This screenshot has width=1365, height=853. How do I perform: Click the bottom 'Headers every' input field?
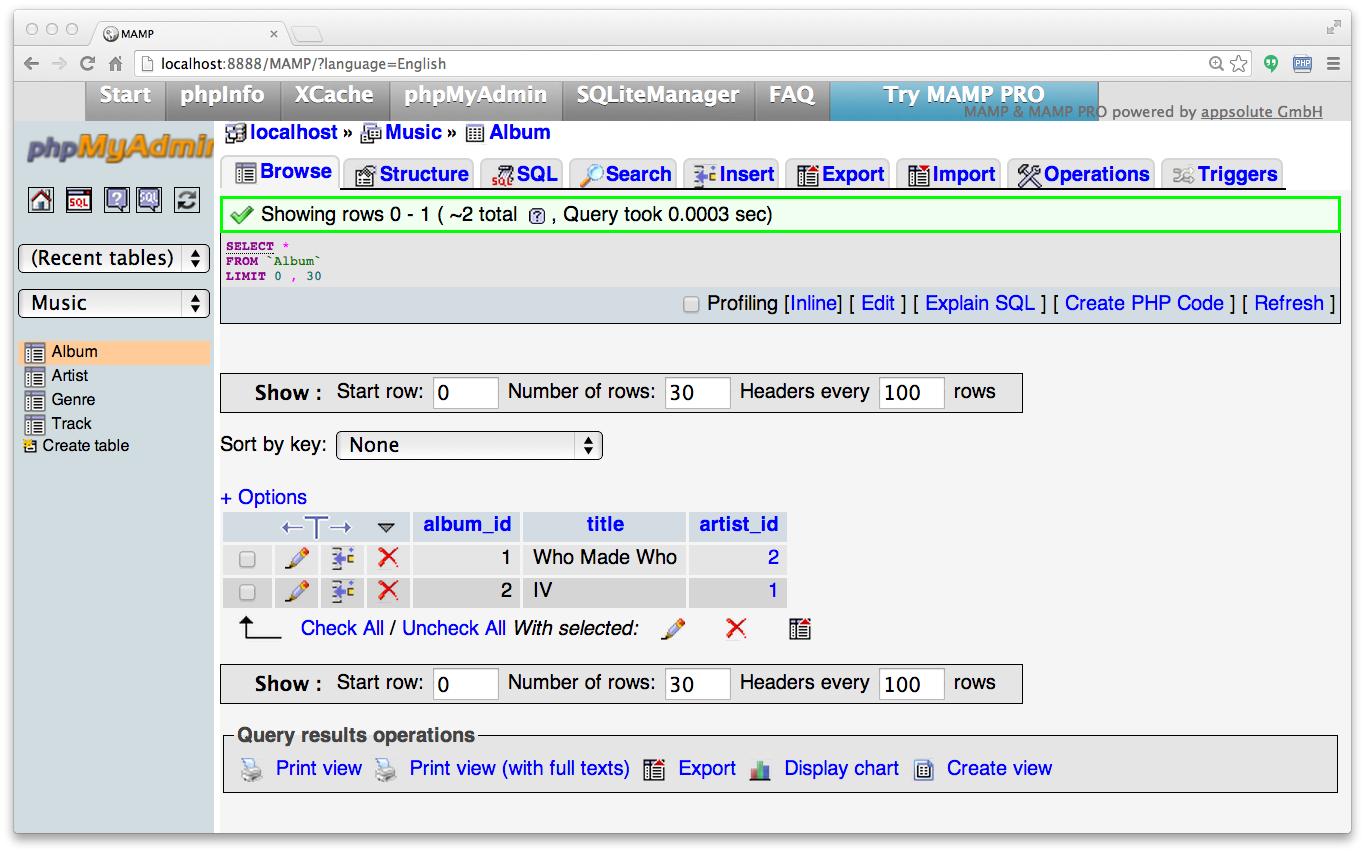(x=912, y=684)
